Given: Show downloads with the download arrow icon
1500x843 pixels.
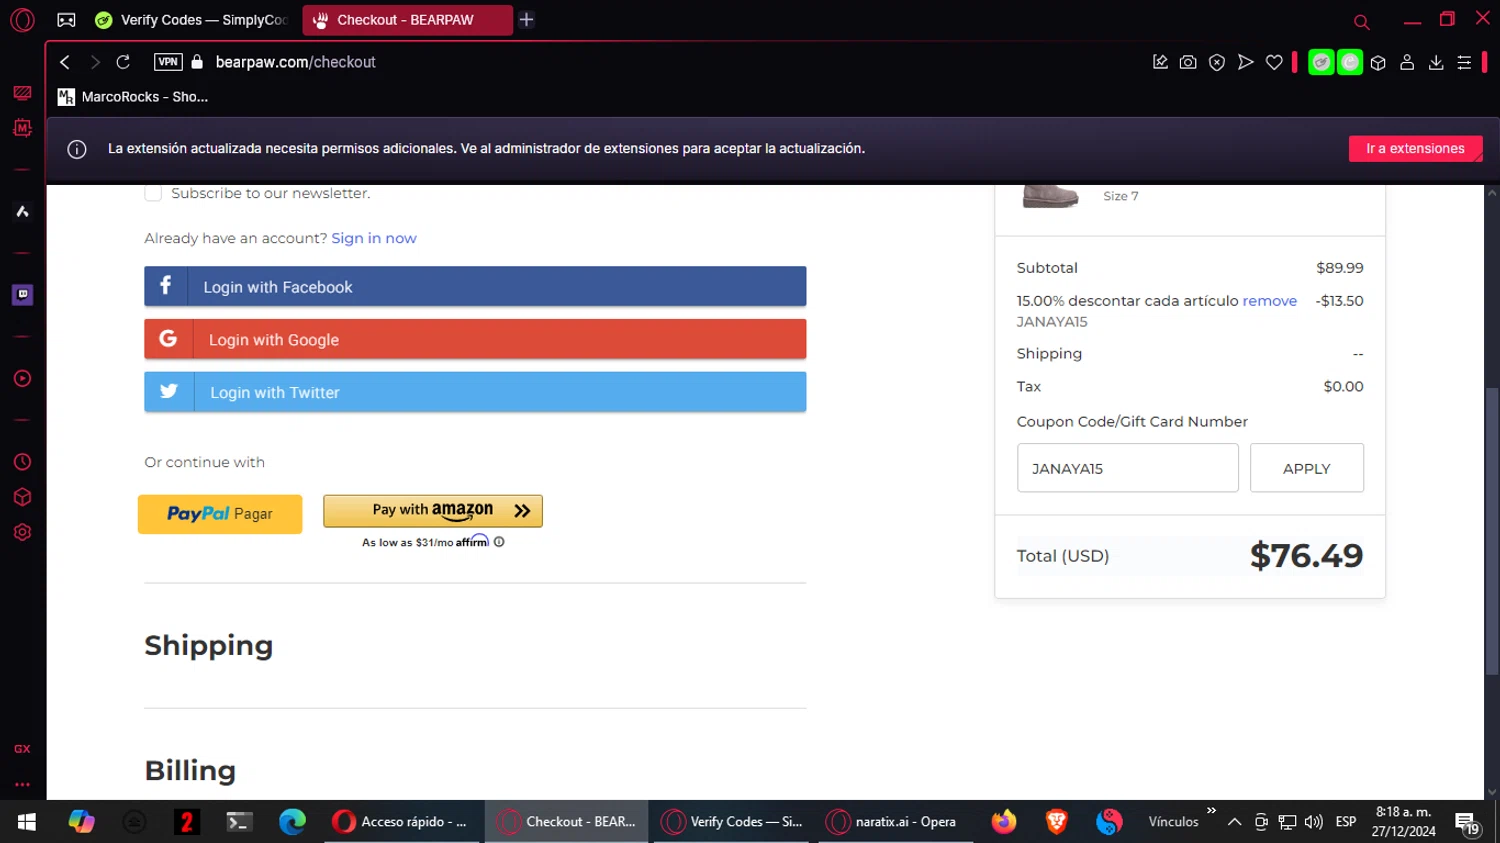Looking at the screenshot, I should [1436, 62].
